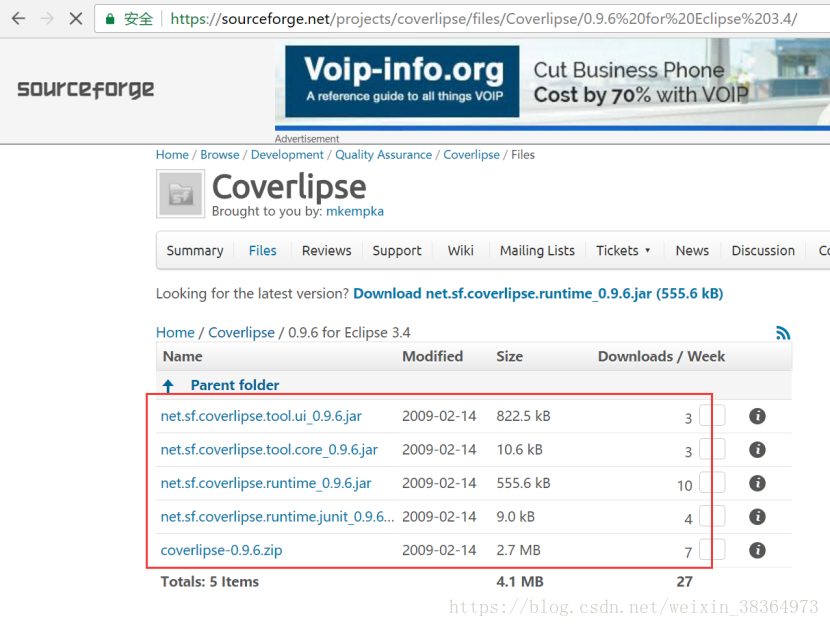Show info for net.sf.coverlipse.tool.core_0.9.6.jar
The height and width of the screenshot is (627, 830).
click(x=757, y=450)
